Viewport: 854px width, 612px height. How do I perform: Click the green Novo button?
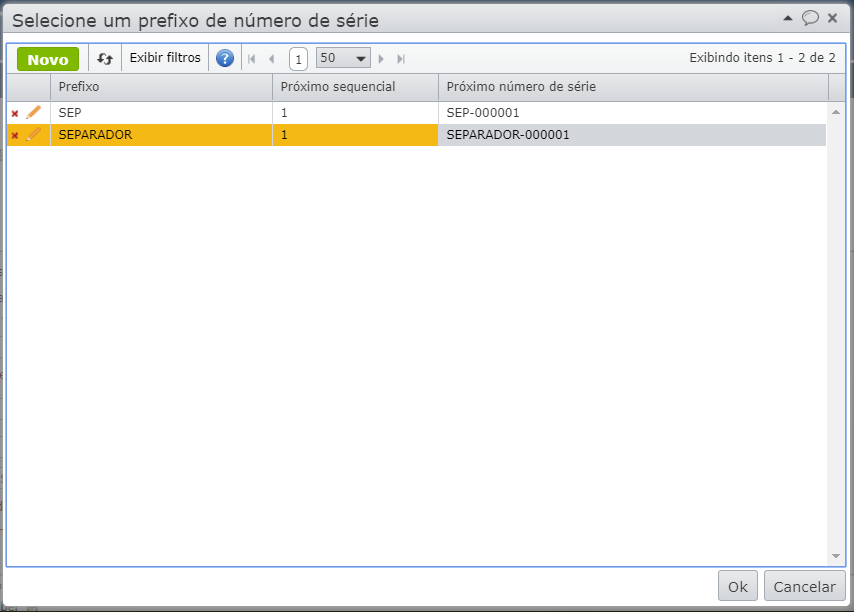48,59
